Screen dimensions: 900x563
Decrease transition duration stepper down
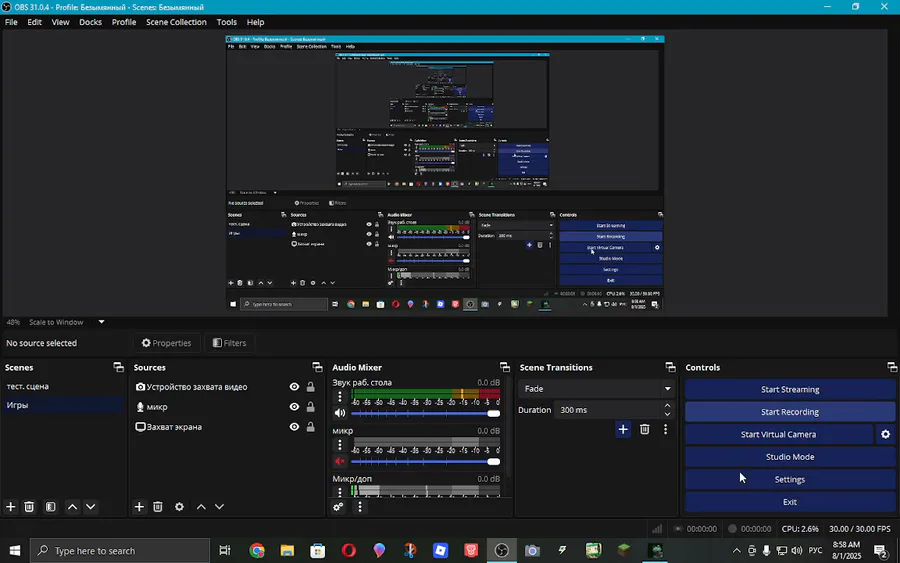pos(667,414)
